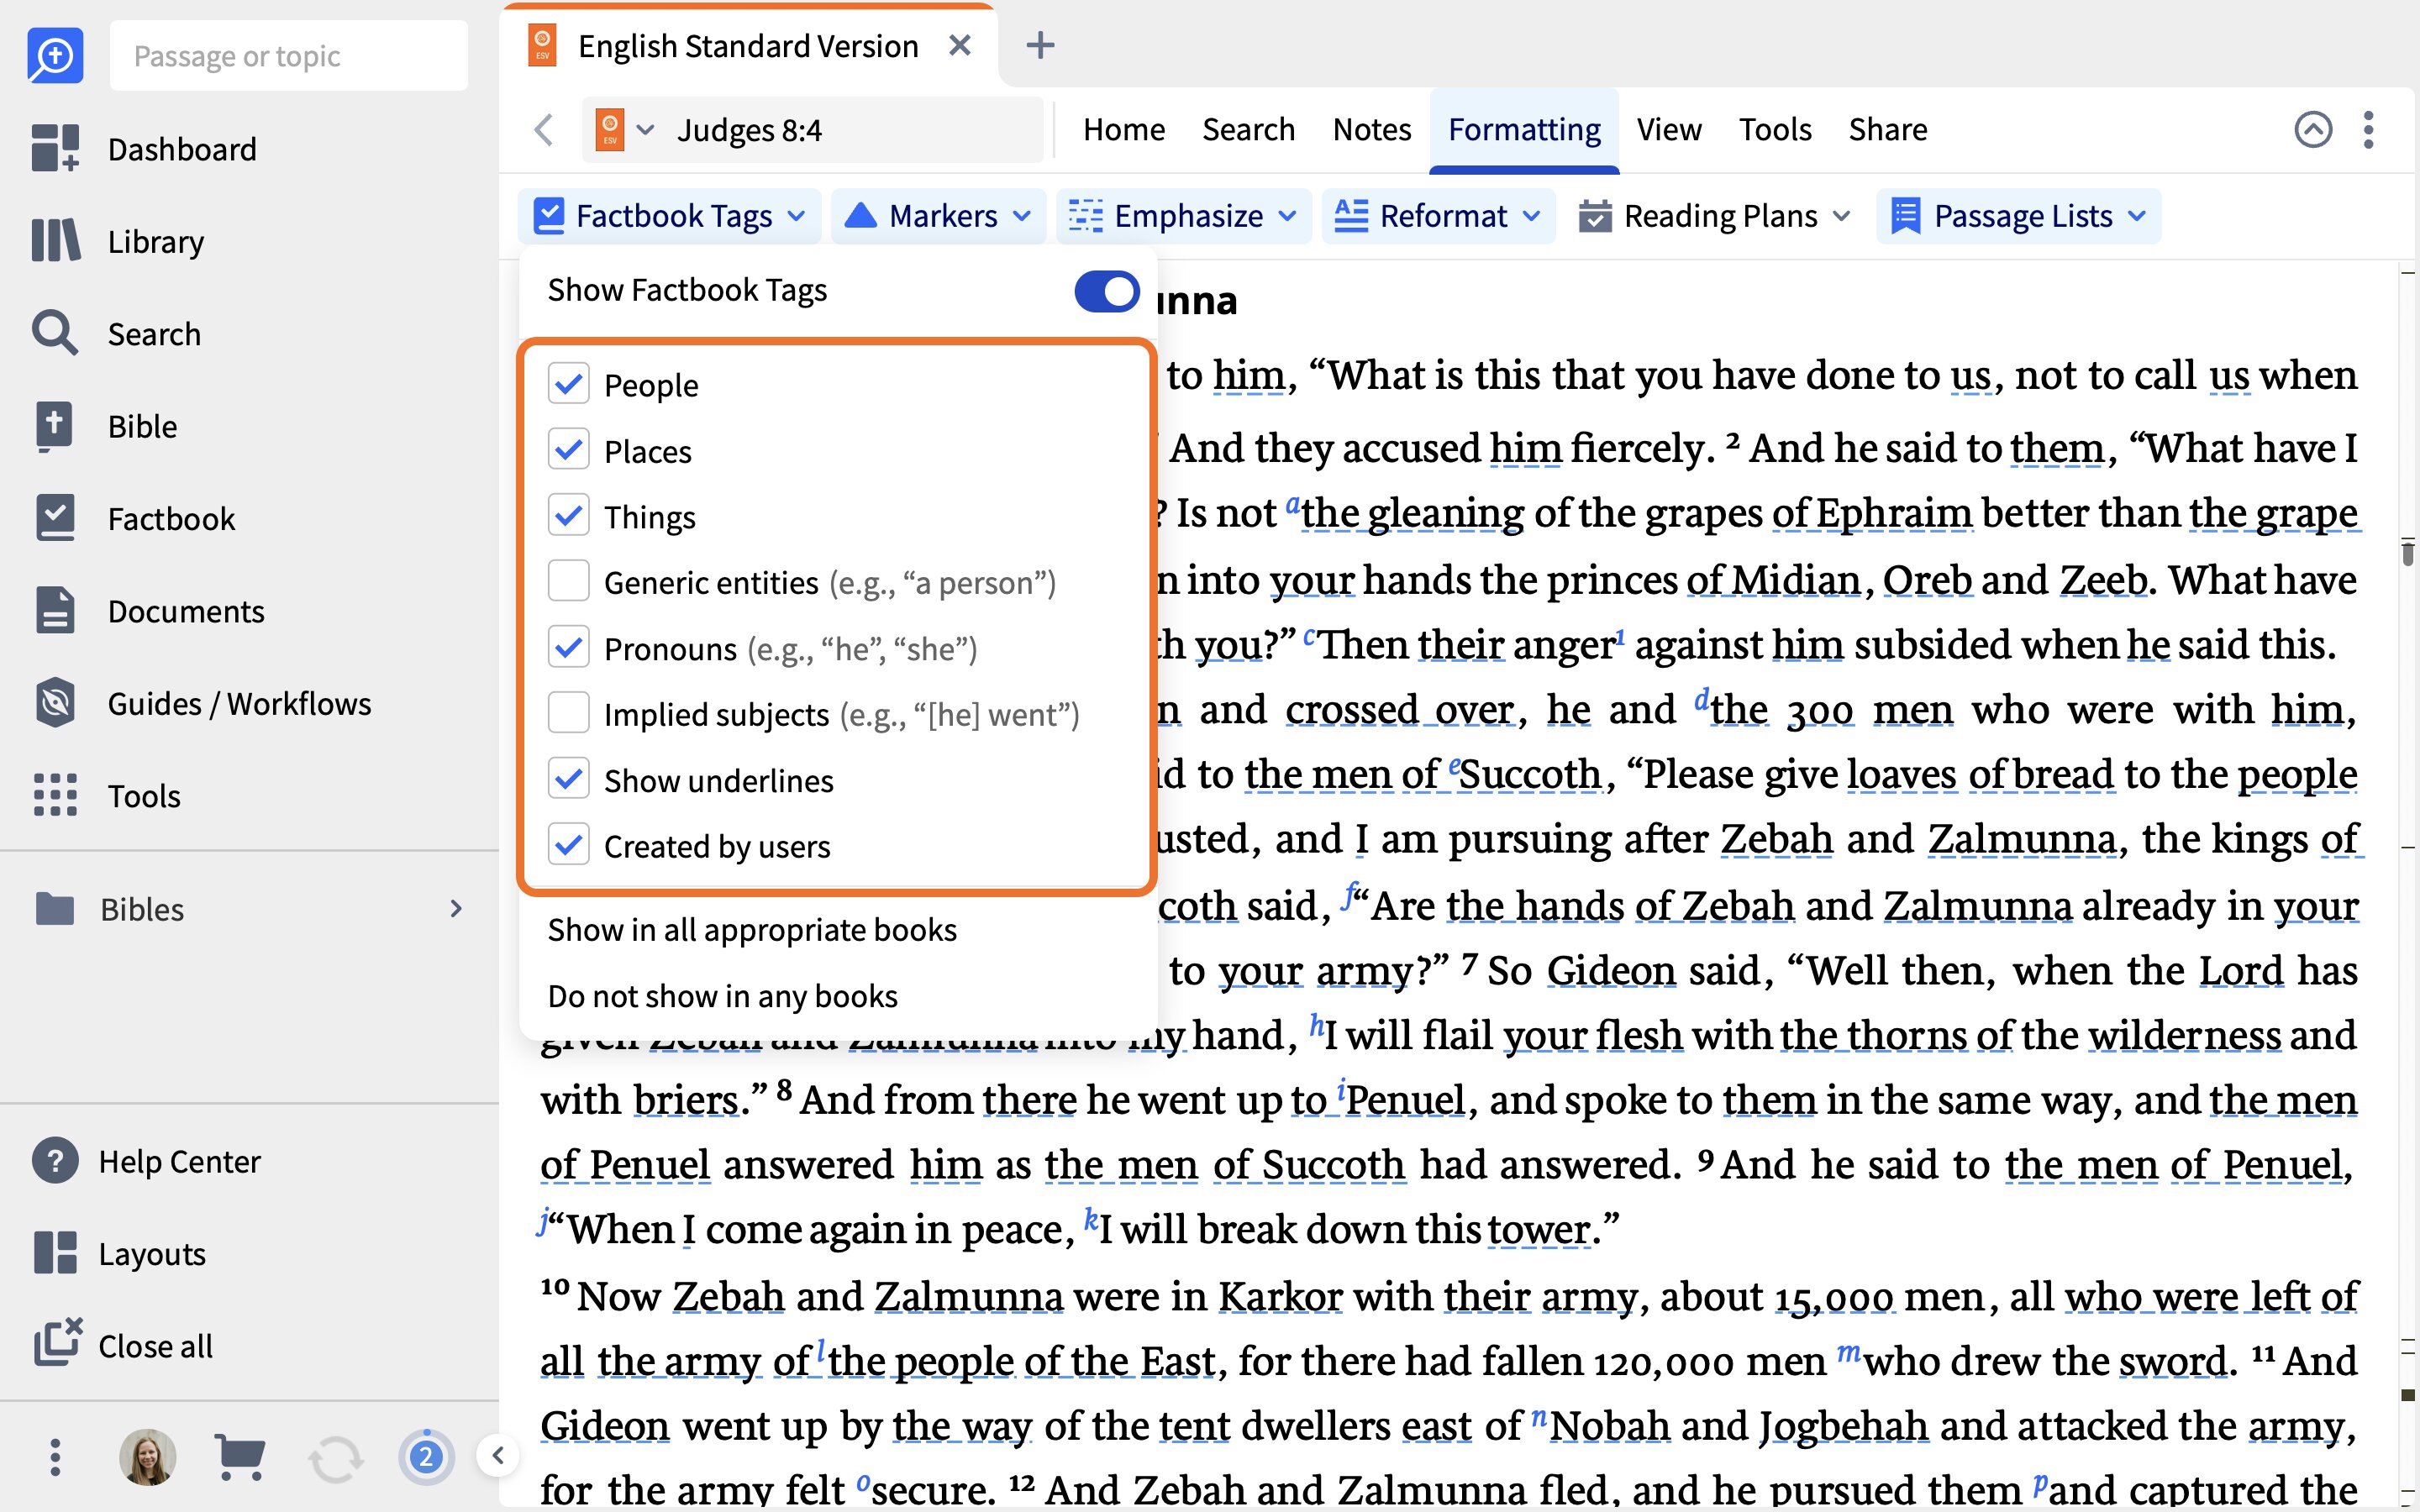Click the back navigation arrow
The width and height of the screenshot is (2420, 1512).
(544, 129)
